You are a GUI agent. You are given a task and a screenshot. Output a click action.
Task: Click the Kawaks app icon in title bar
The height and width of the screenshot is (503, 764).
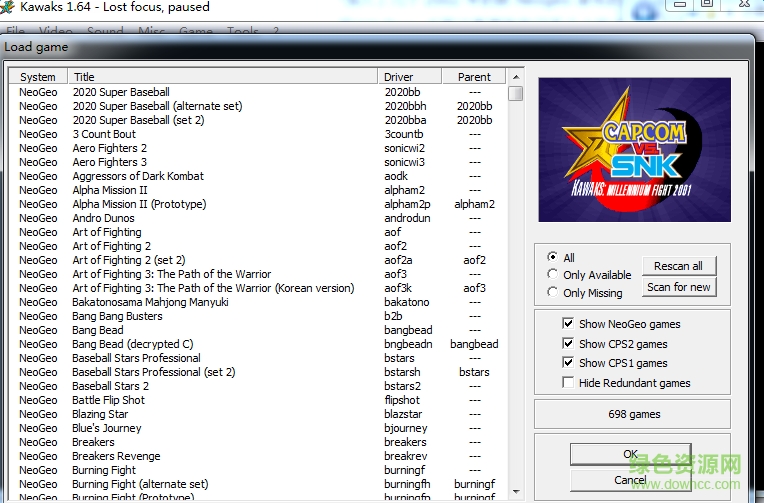click(x=9, y=8)
